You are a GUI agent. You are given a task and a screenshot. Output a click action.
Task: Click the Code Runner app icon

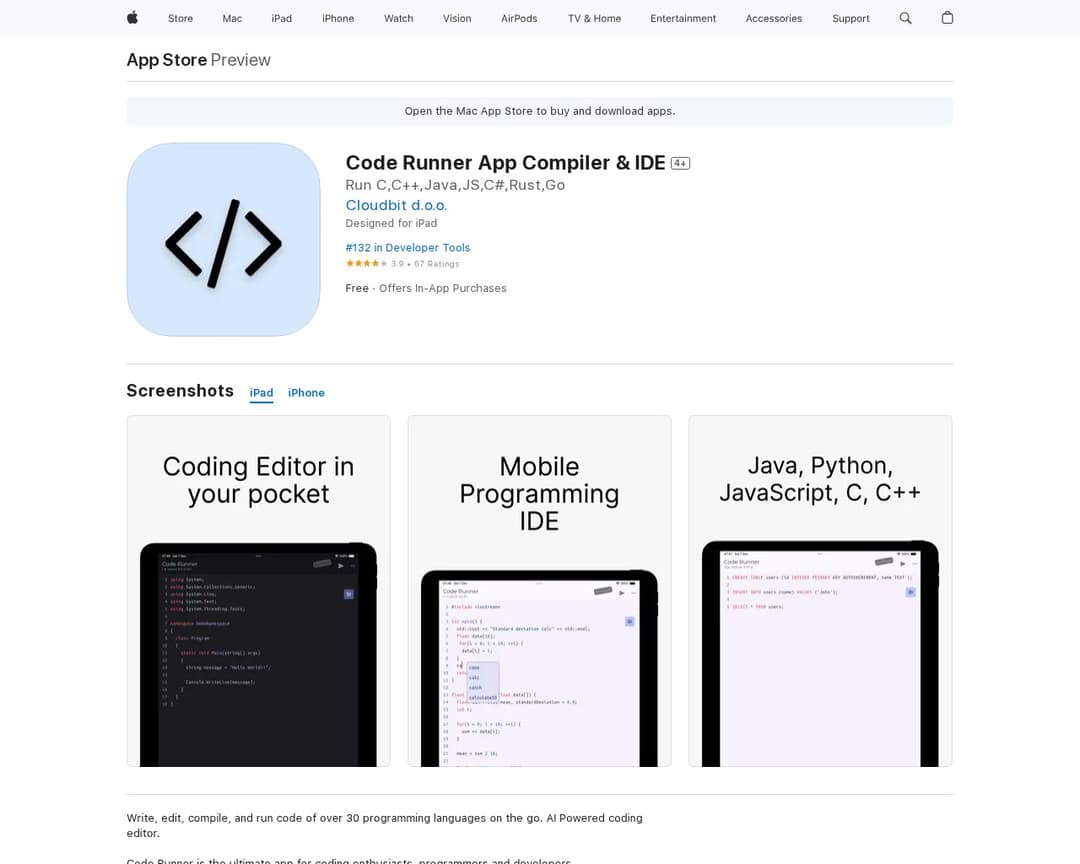223,240
